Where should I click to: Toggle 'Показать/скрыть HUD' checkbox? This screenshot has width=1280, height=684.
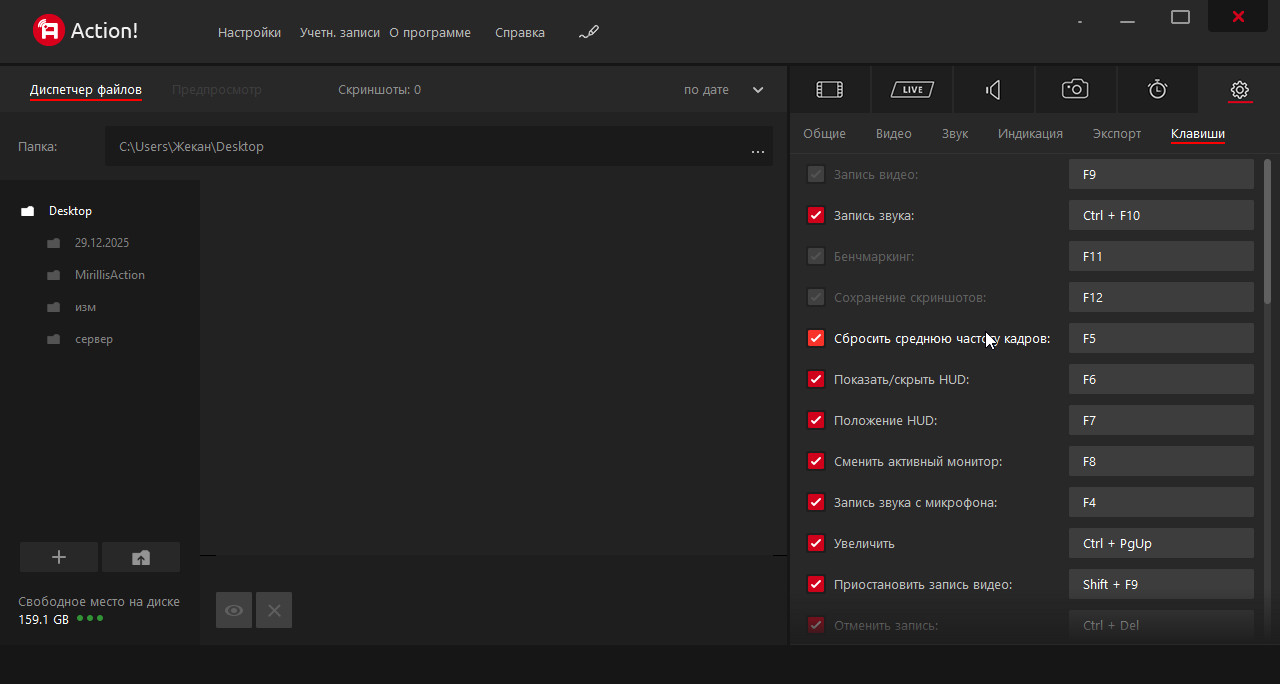point(816,379)
